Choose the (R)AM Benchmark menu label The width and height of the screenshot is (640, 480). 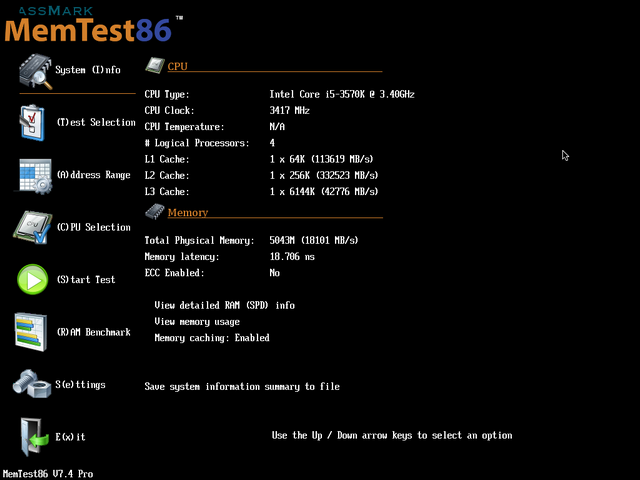(93, 332)
